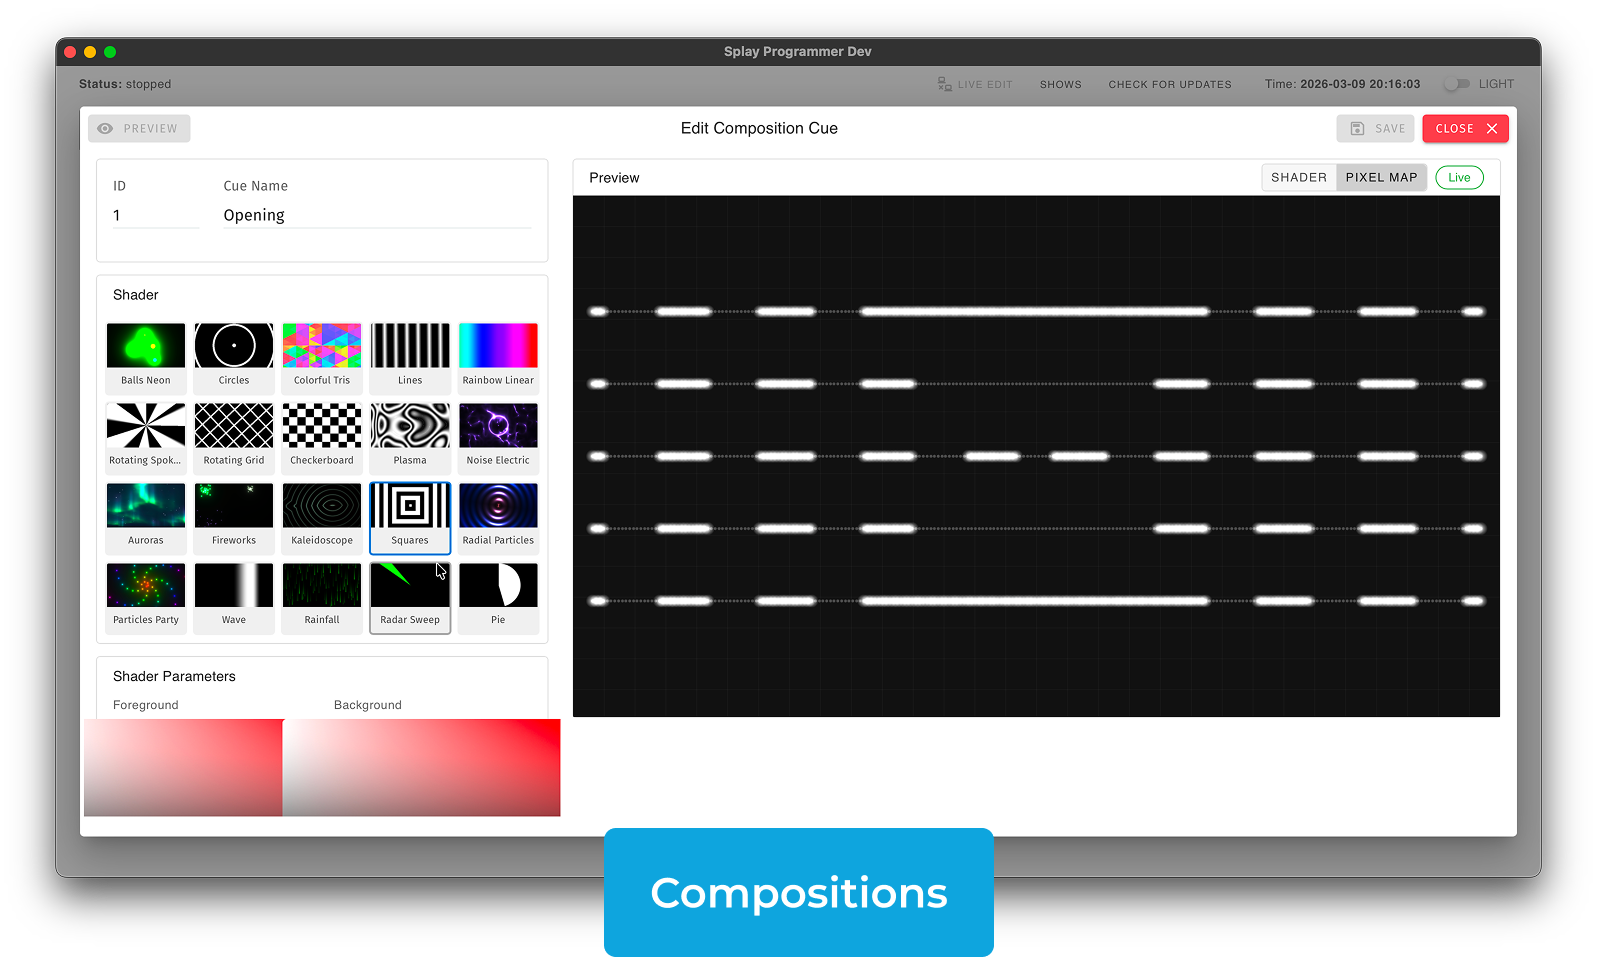Click the Preview eye button
Screen dimensions: 1597x957
click(139, 129)
